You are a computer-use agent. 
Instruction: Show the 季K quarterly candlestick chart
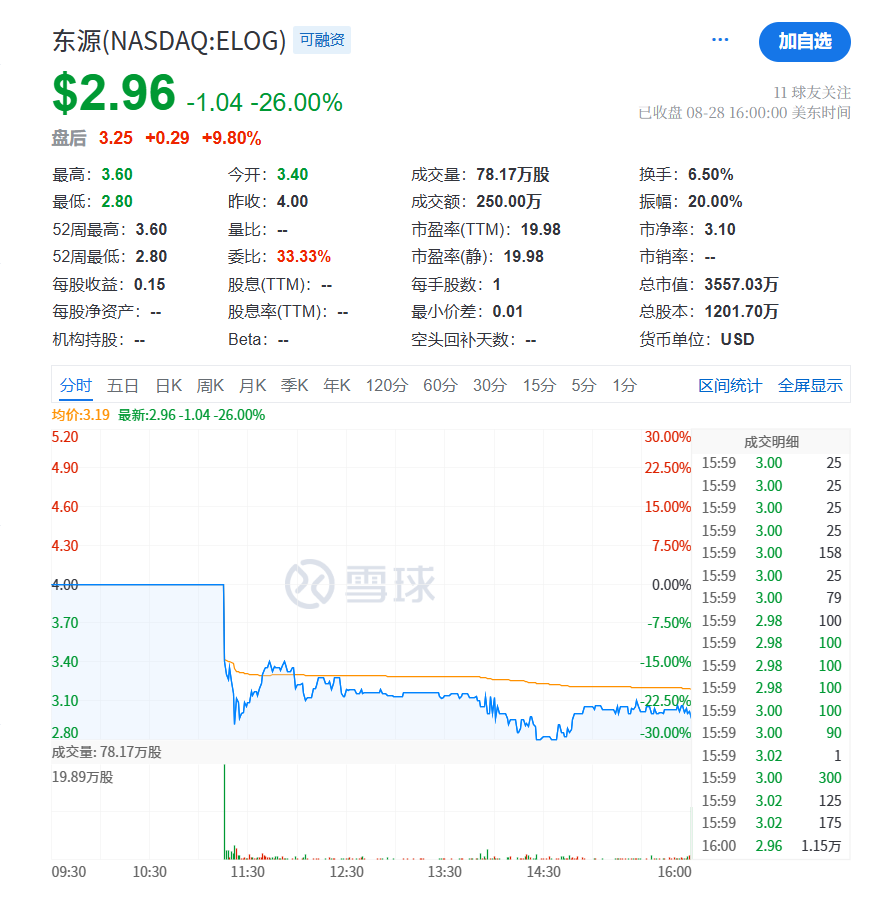coord(295,385)
